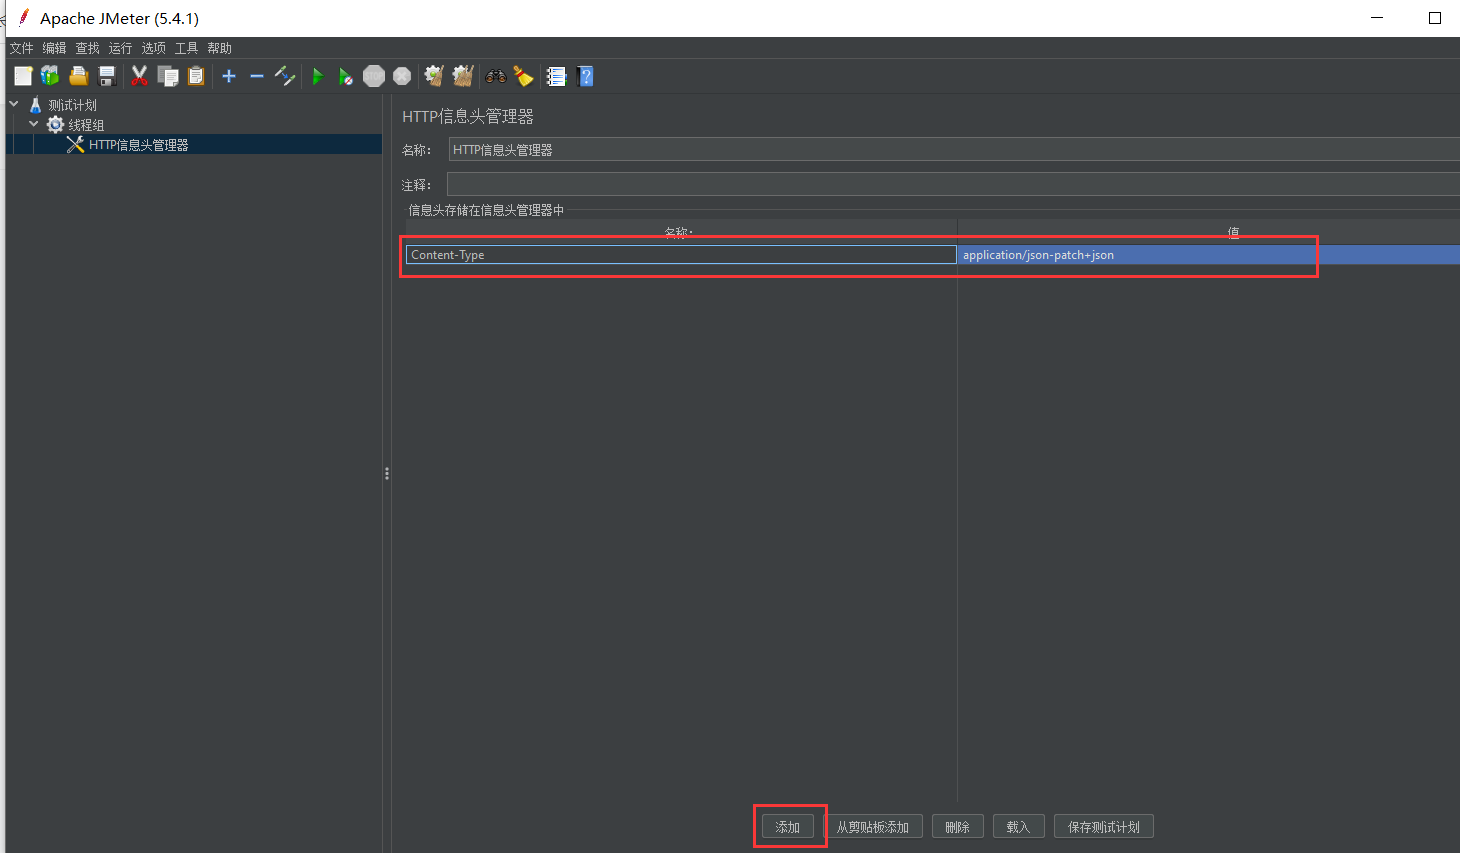Select 线程组 in the tree
The width and height of the screenshot is (1460, 853).
click(86, 125)
